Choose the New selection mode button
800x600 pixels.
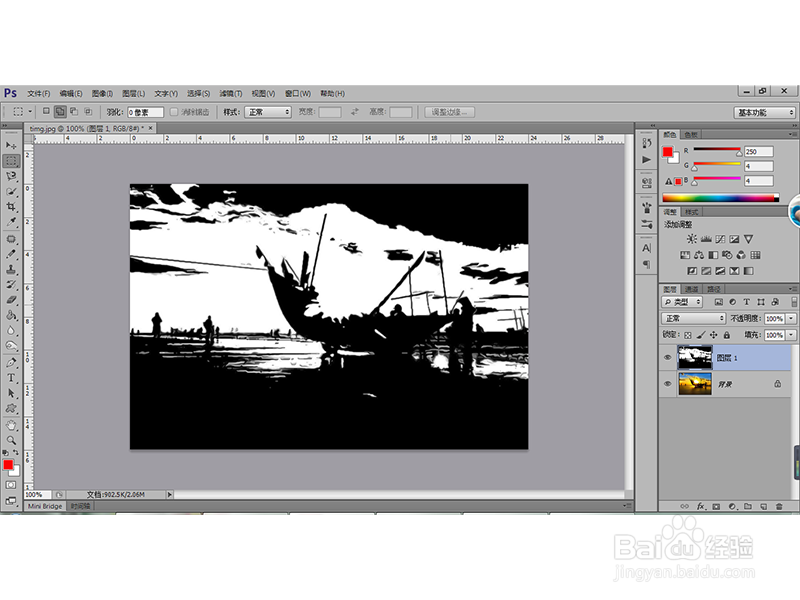[x=46, y=111]
